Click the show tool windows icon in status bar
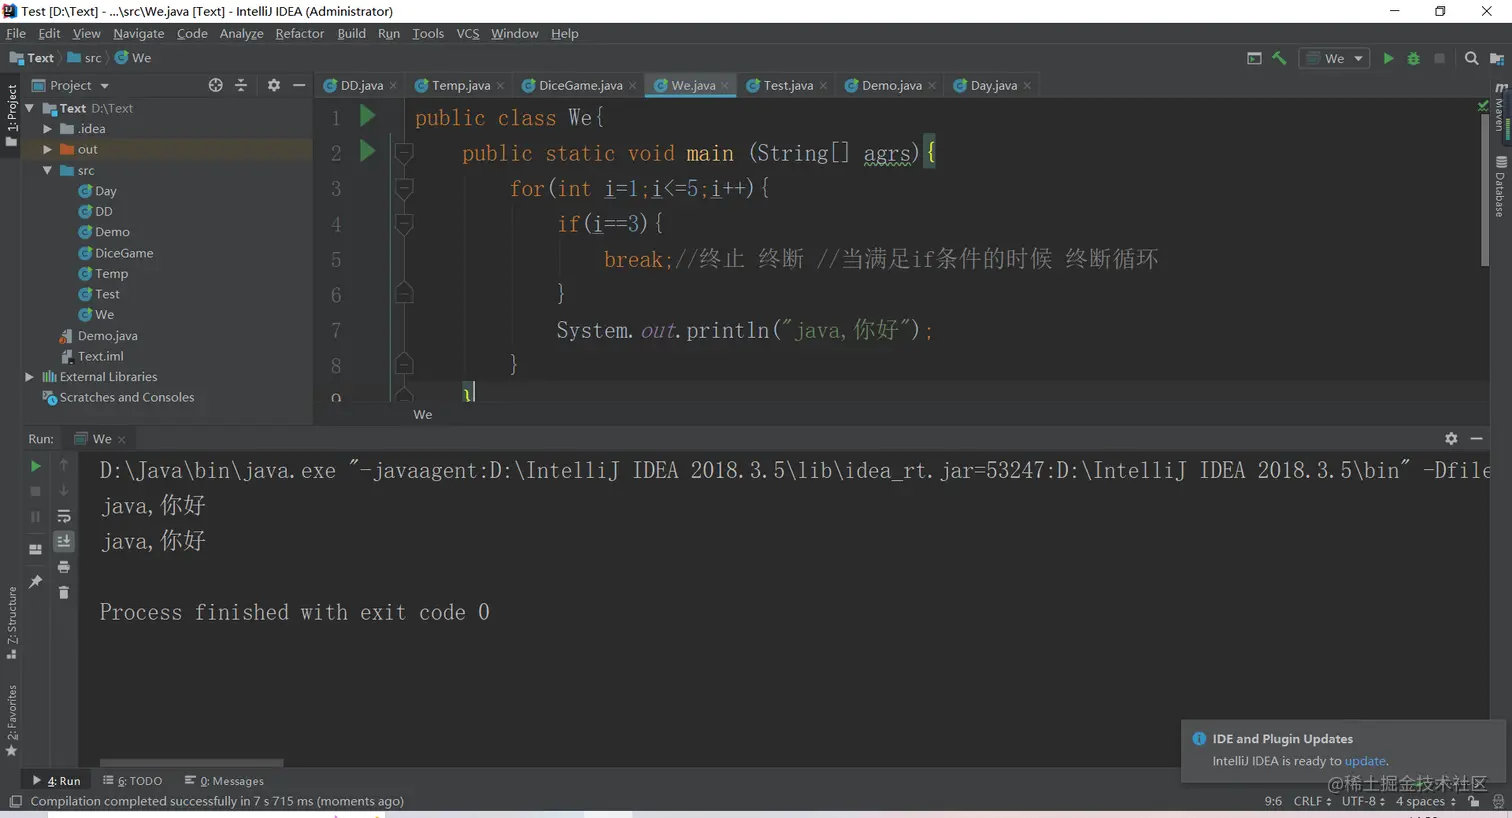The image size is (1512, 818). click(15, 801)
